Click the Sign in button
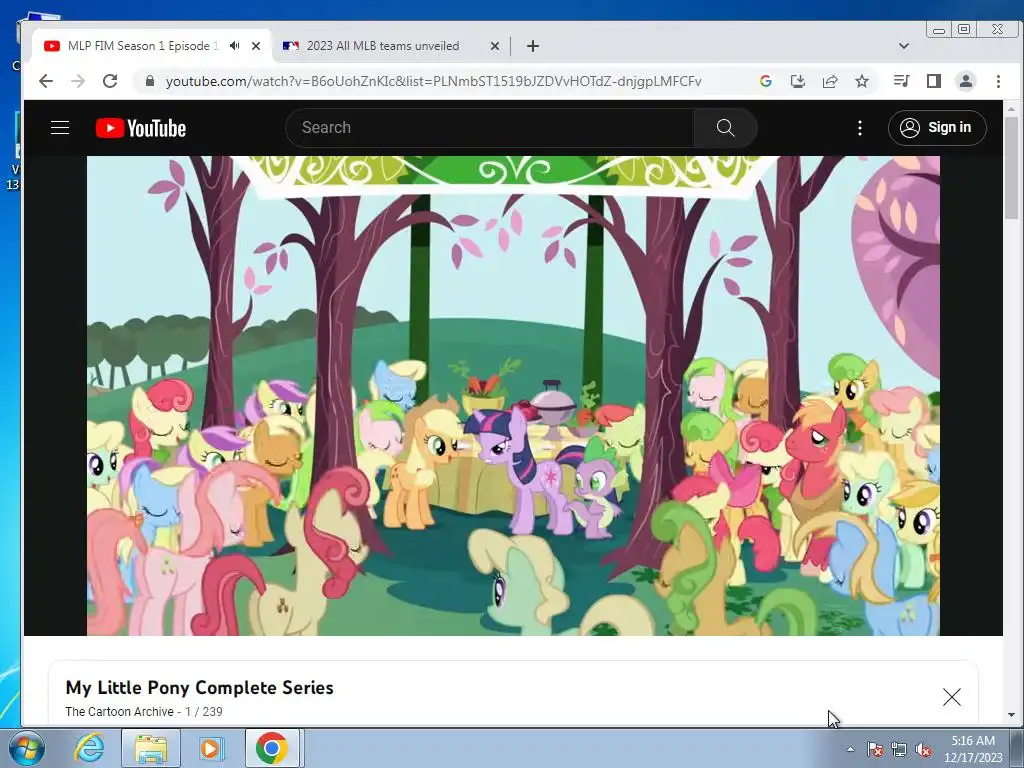This screenshot has width=1024, height=768. (937, 127)
